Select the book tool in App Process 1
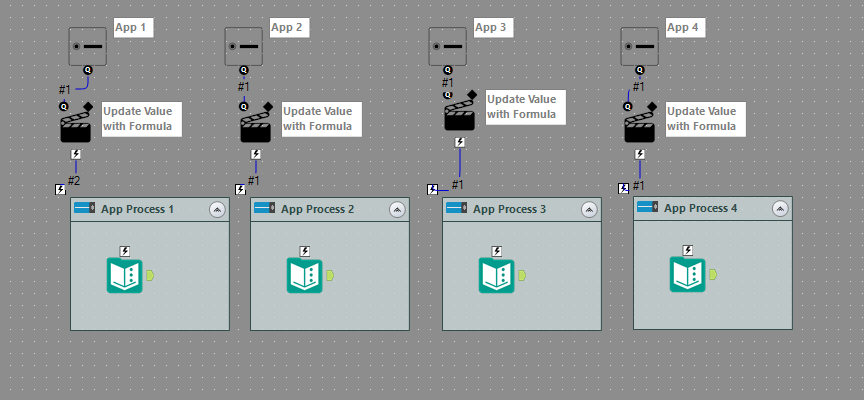Screen dimensions: 864x400 pos(125,275)
